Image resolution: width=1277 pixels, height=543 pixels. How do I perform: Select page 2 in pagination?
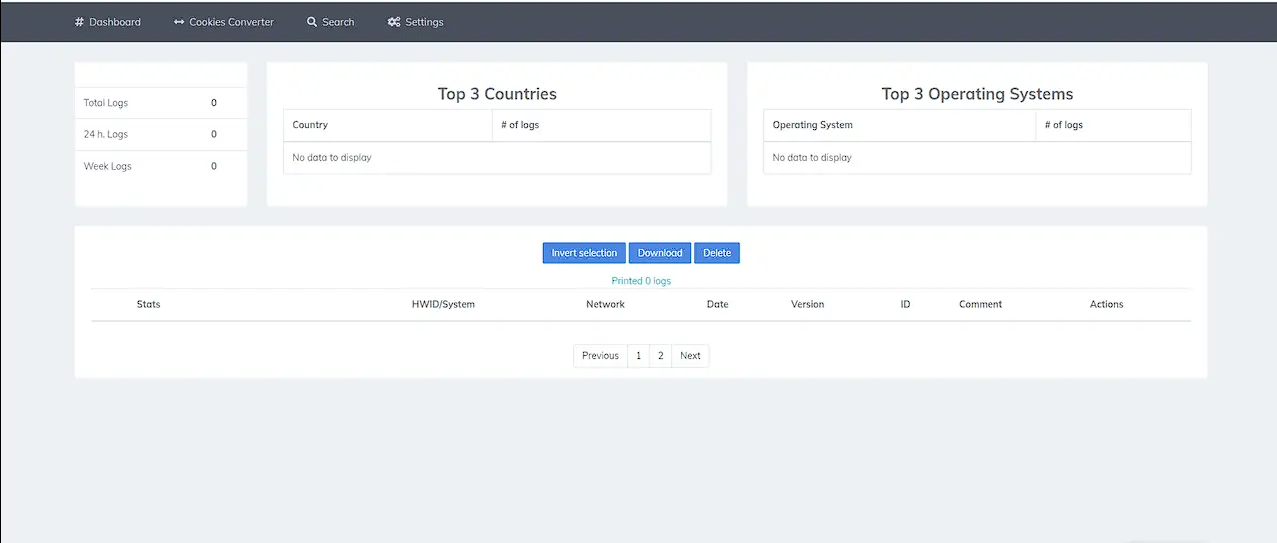click(661, 356)
